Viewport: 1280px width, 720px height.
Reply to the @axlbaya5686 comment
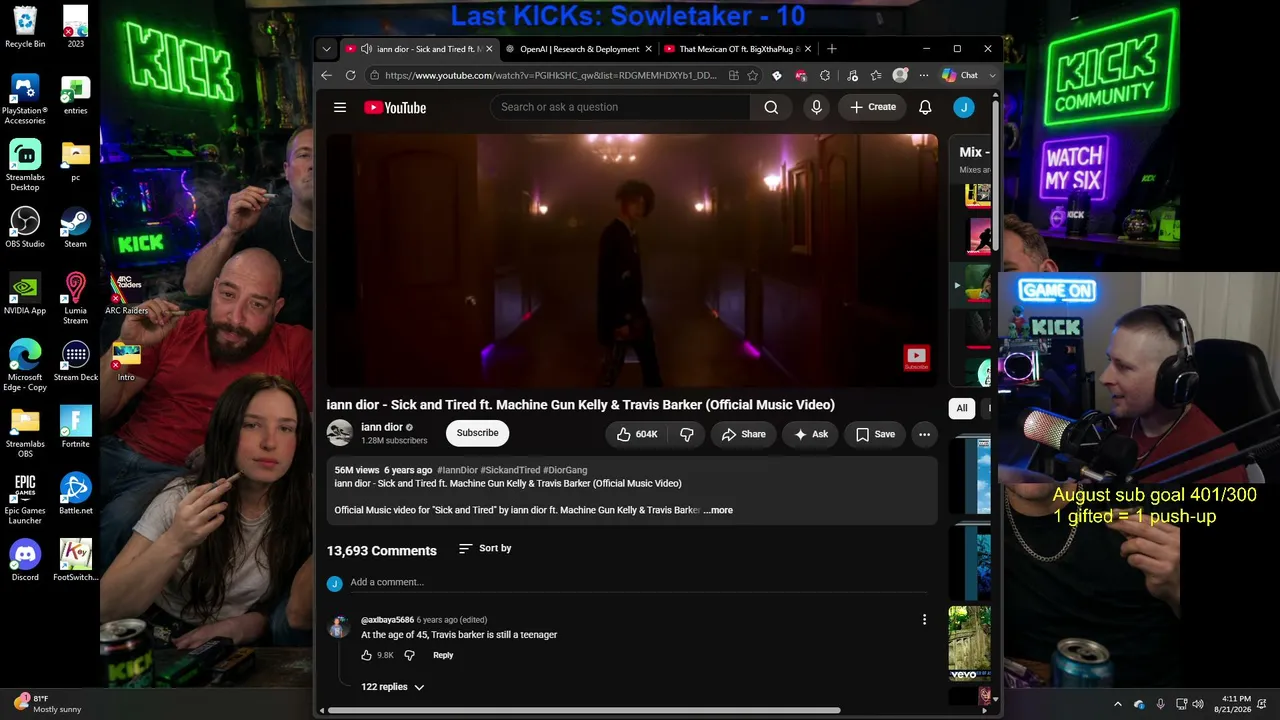click(443, 655)
